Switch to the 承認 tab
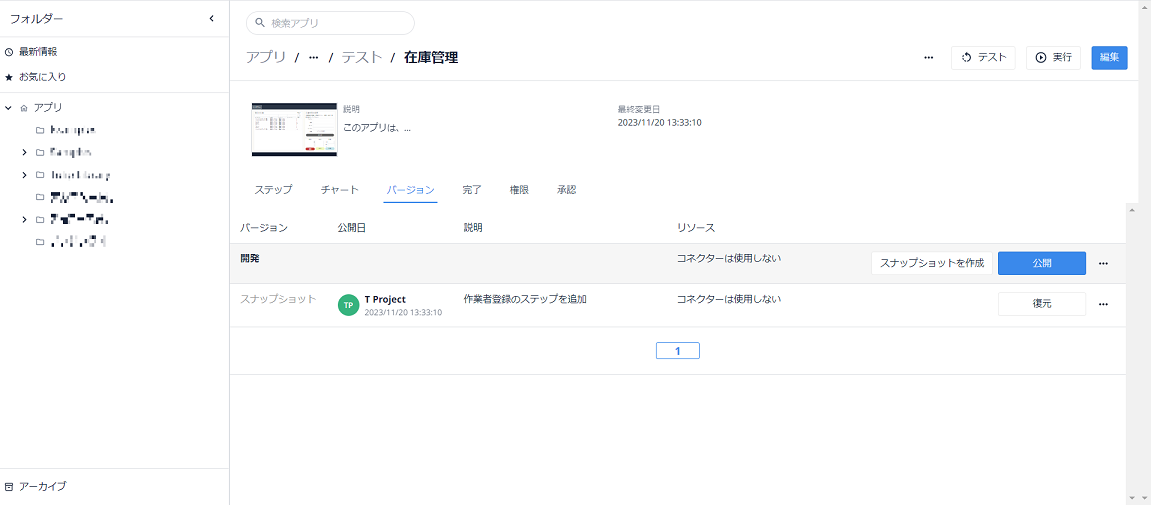 tap(566, 189)
